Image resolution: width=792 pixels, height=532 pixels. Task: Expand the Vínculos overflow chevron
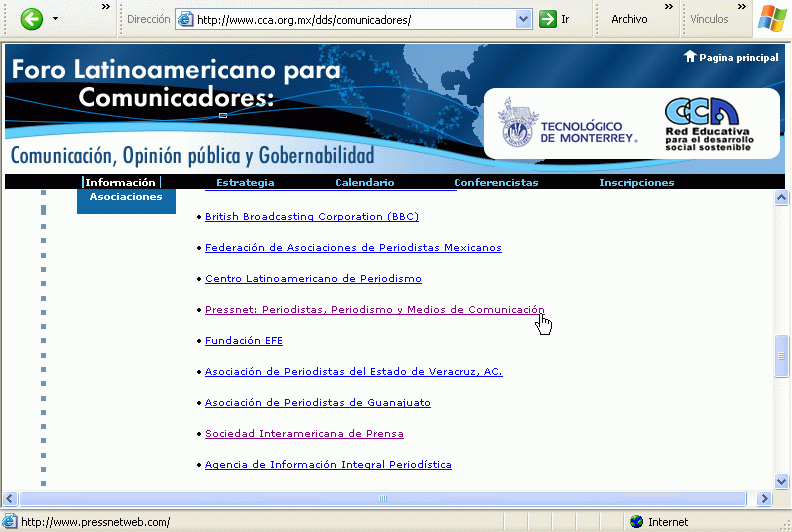pos(741,7)
